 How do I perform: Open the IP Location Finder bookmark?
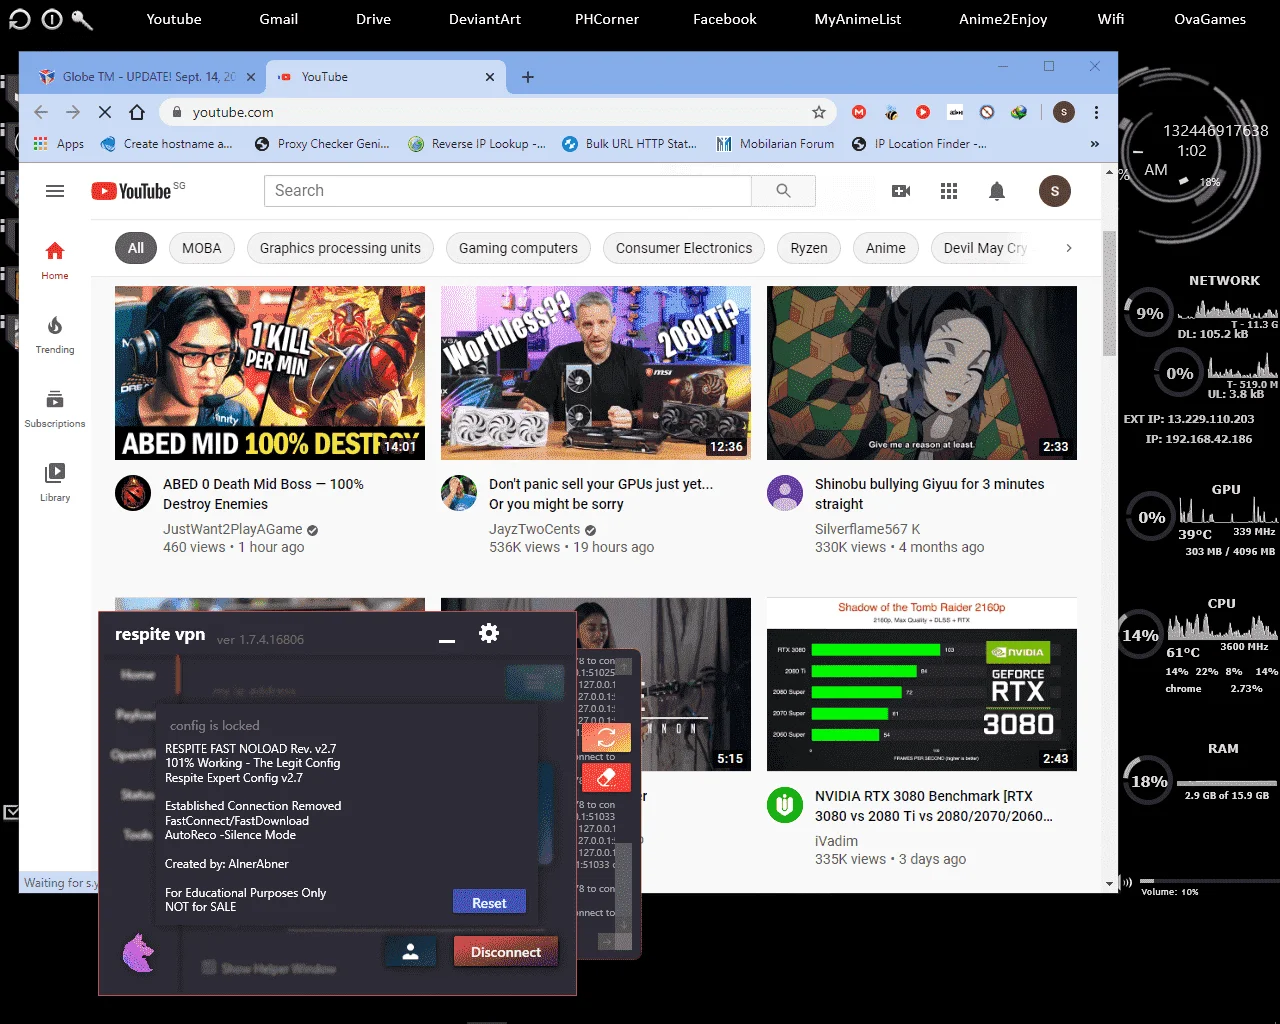[x=919, y=144]
